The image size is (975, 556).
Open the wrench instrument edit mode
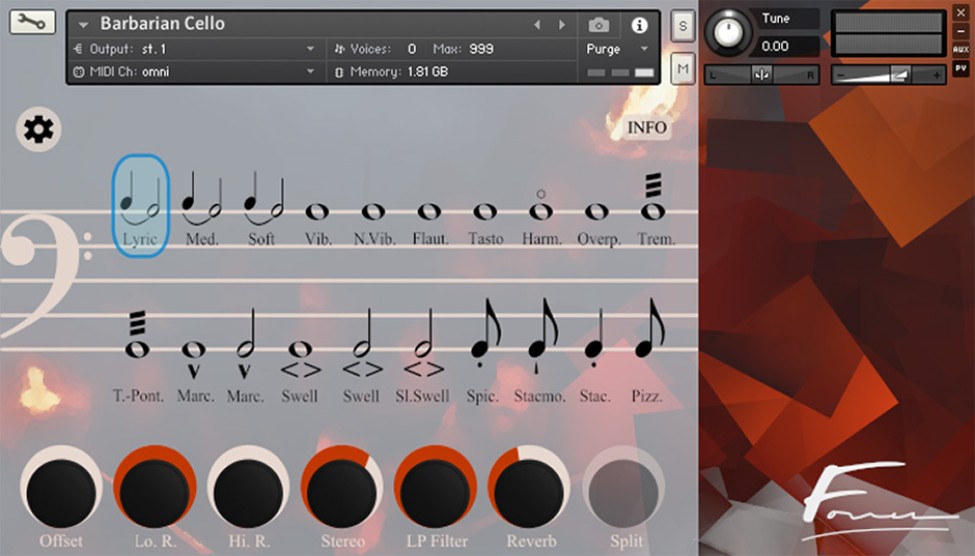32,21
